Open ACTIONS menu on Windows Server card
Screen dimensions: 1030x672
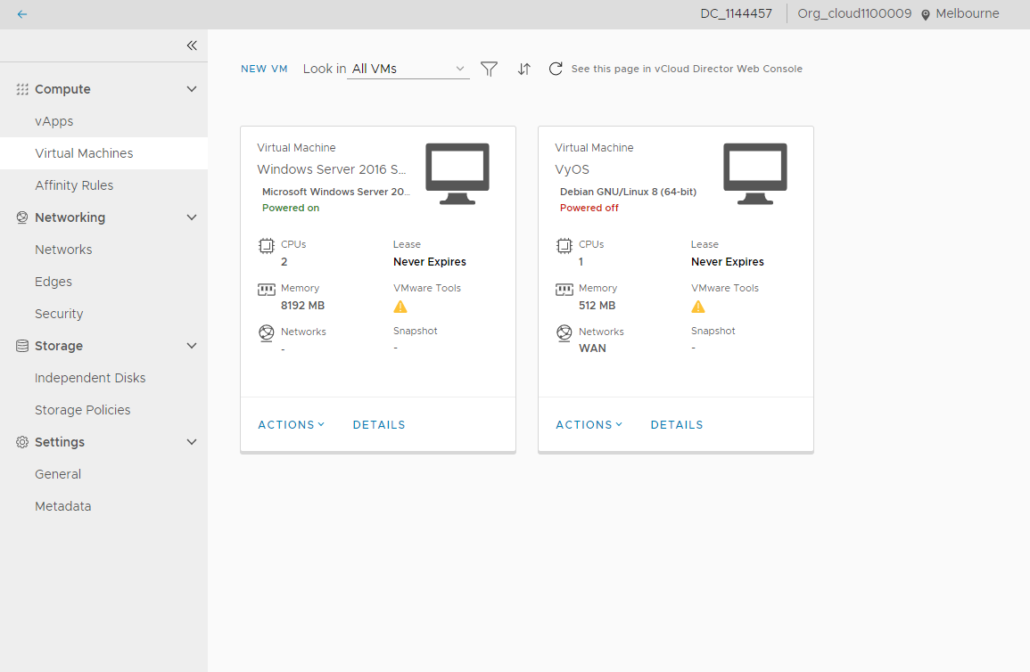(291, 425)
